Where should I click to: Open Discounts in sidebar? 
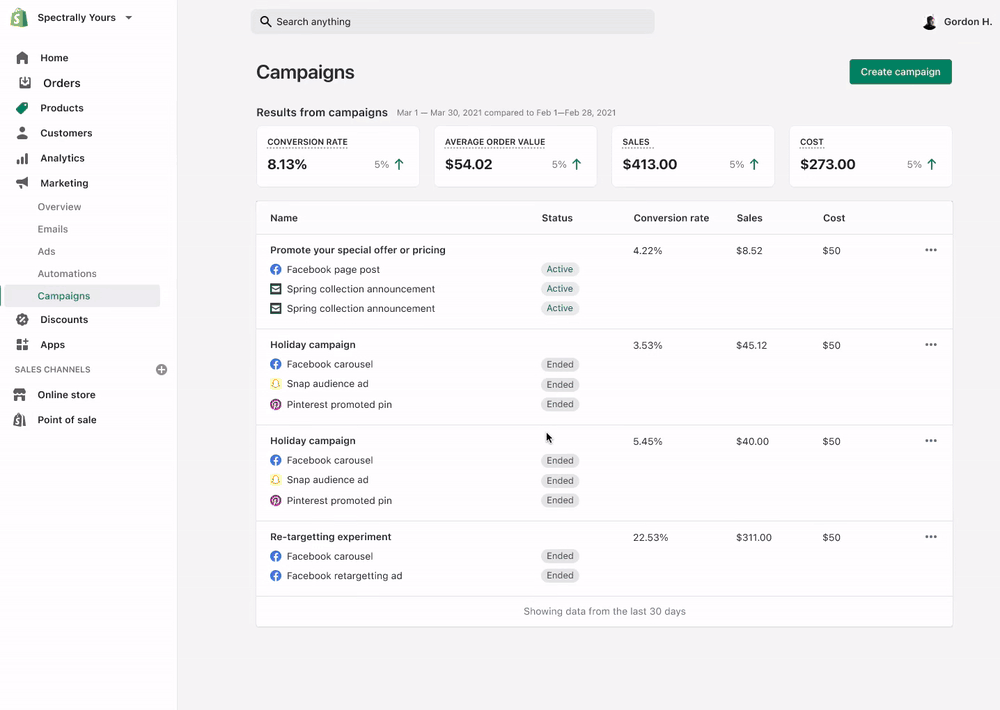[64, 320]
